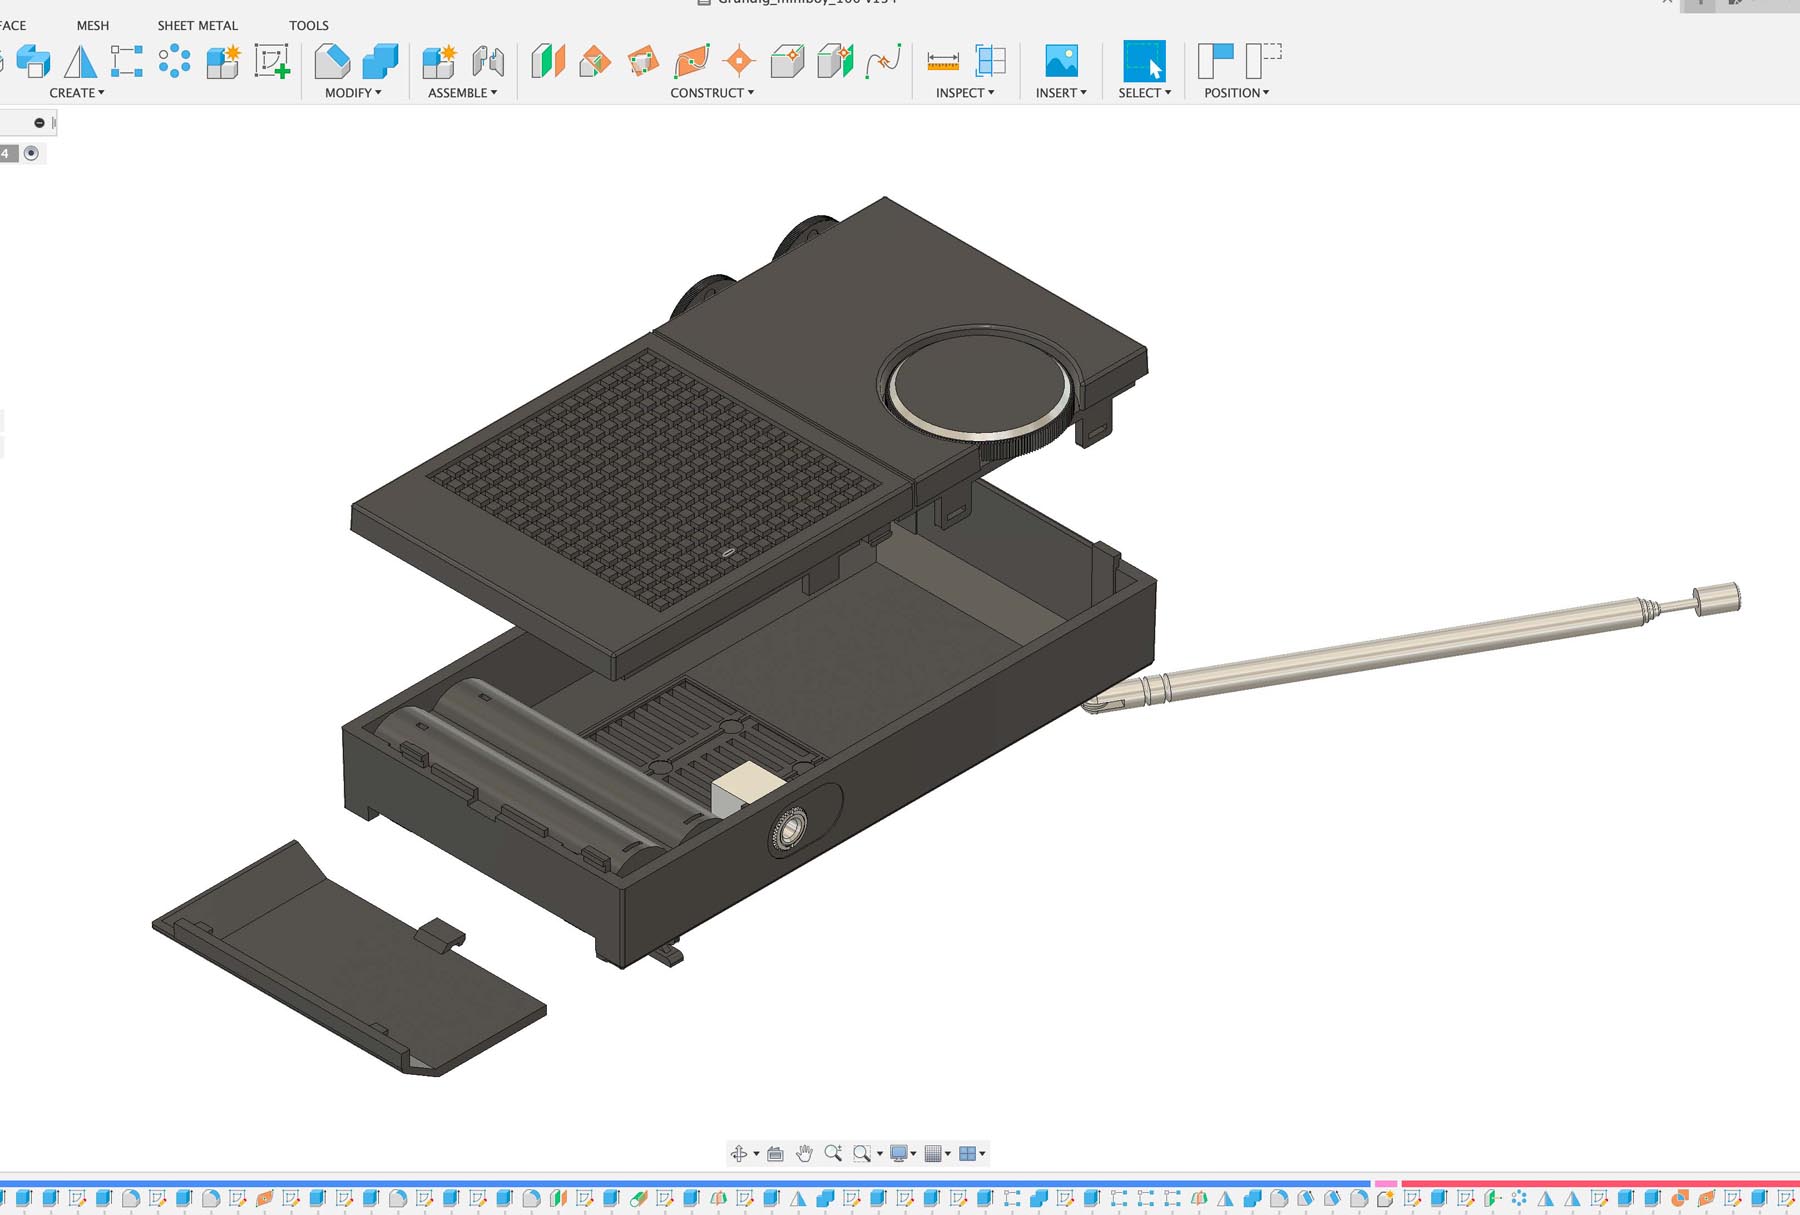Viewport: 1800px width, 1215px height.
Task: Expand the POSITION dropdown
Action: pos(1237,93)
